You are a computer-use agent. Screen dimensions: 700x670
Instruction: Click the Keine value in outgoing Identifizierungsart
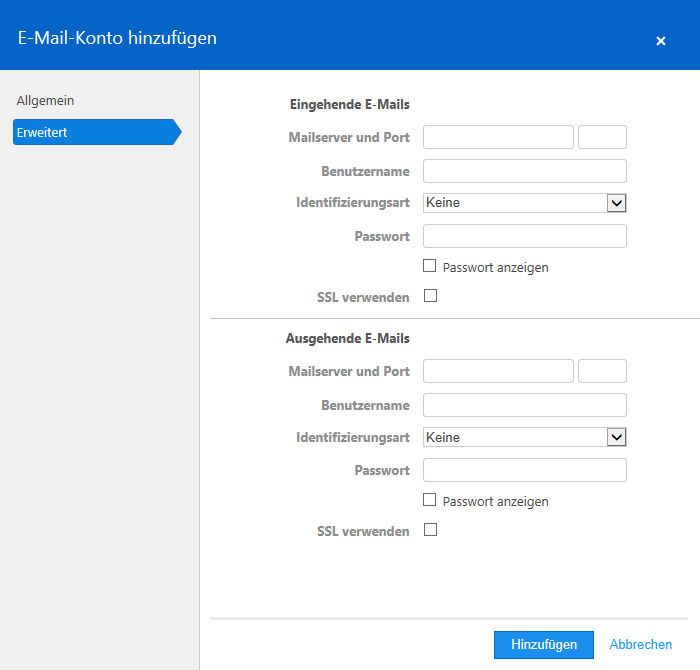click(x=443, y=437)
